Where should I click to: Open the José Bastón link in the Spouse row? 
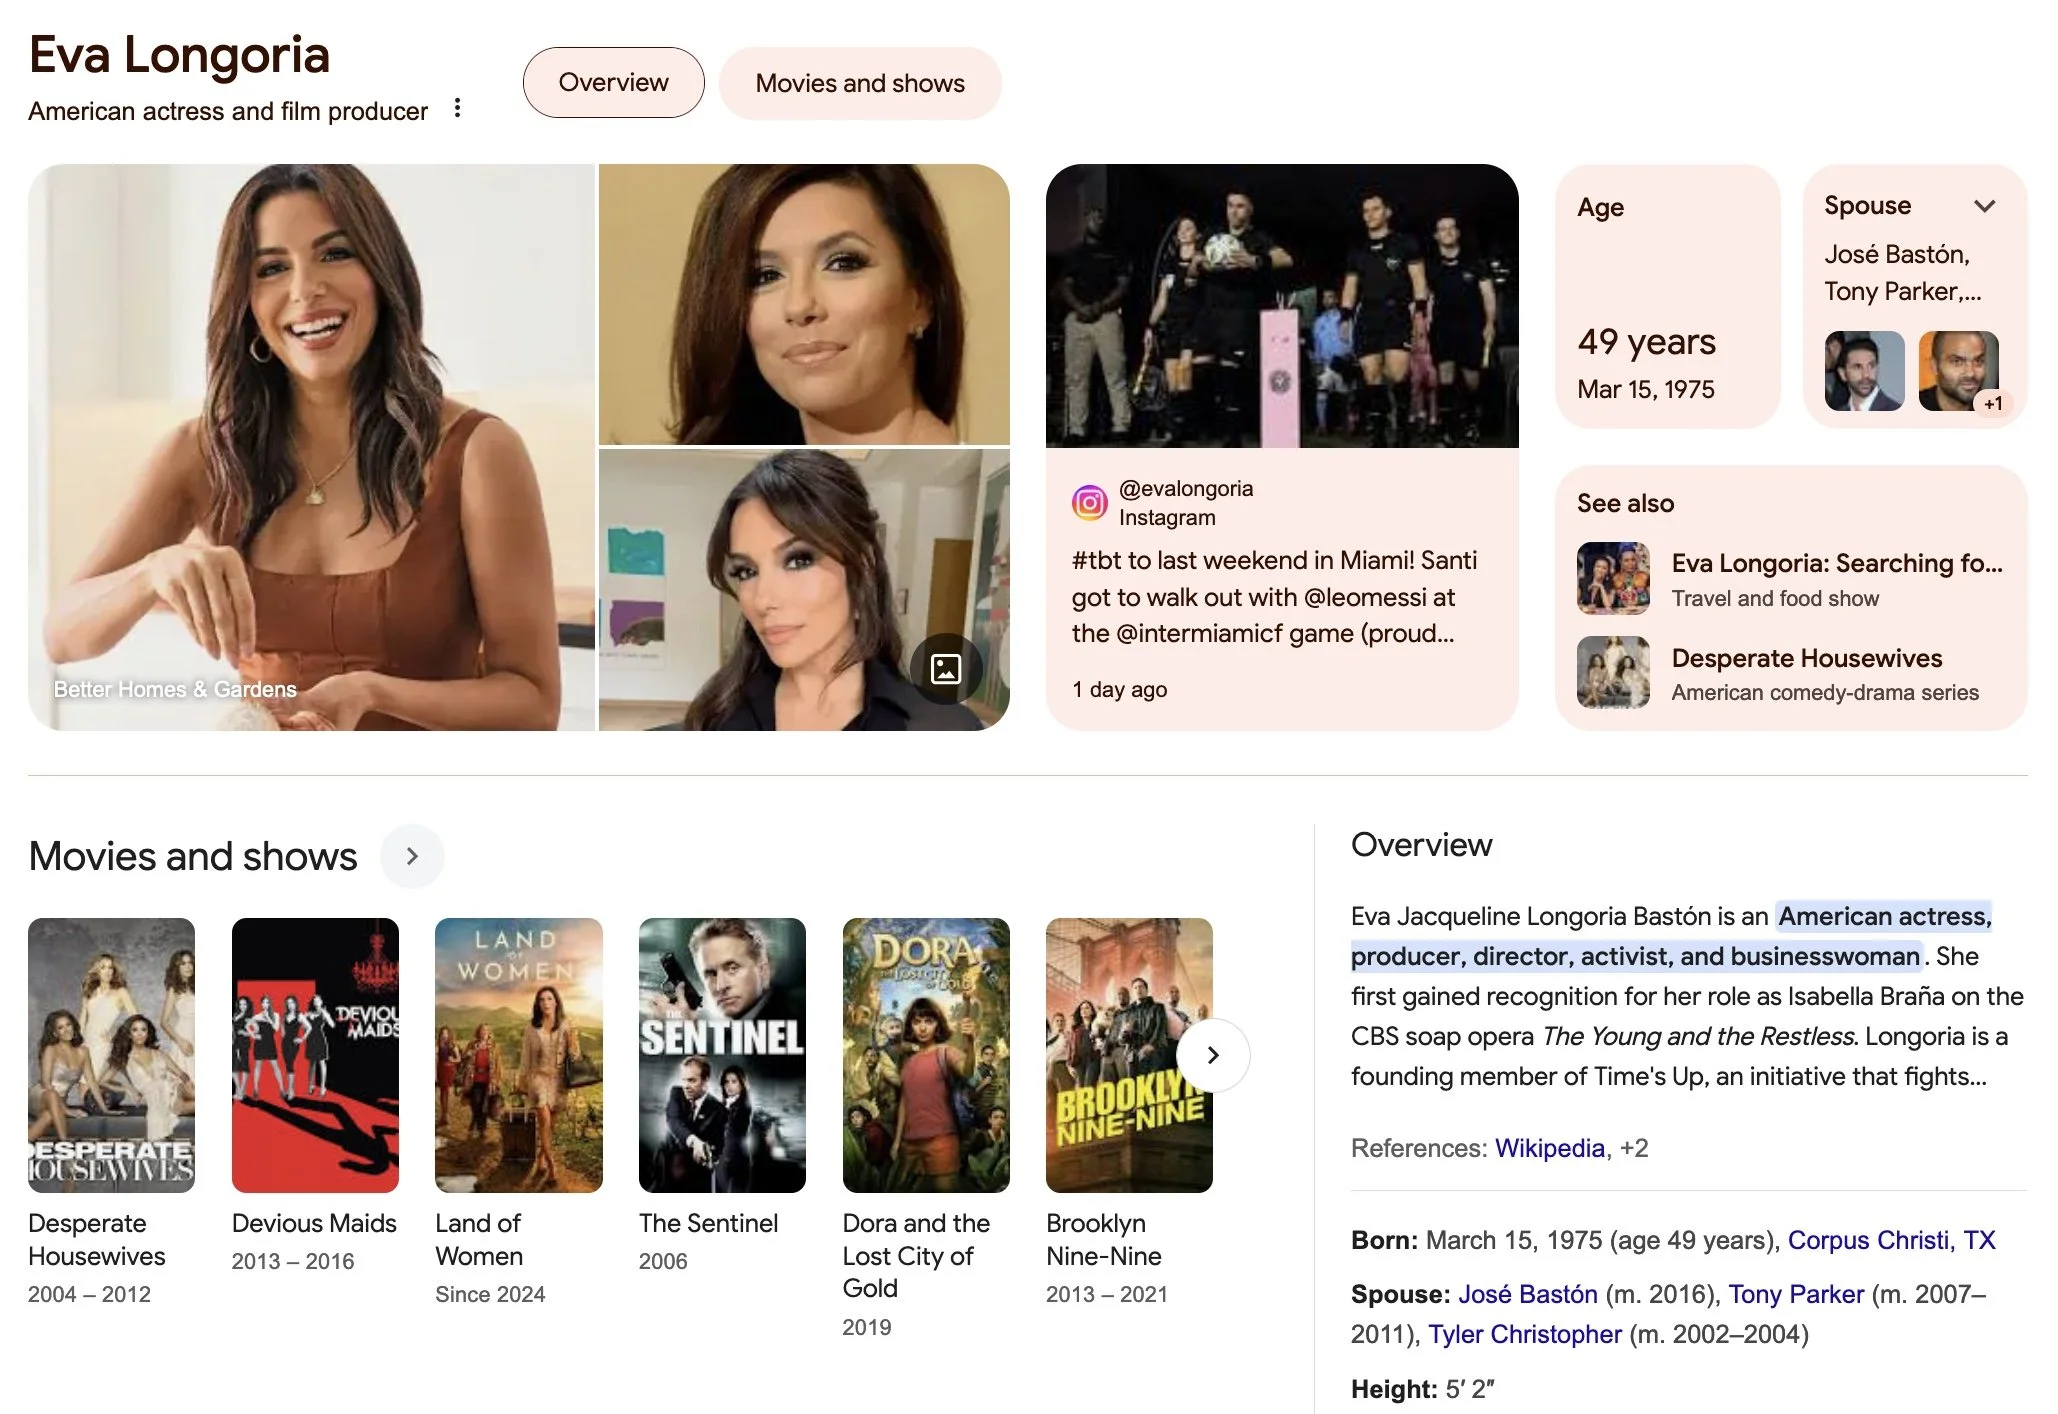(1527, 1294)
